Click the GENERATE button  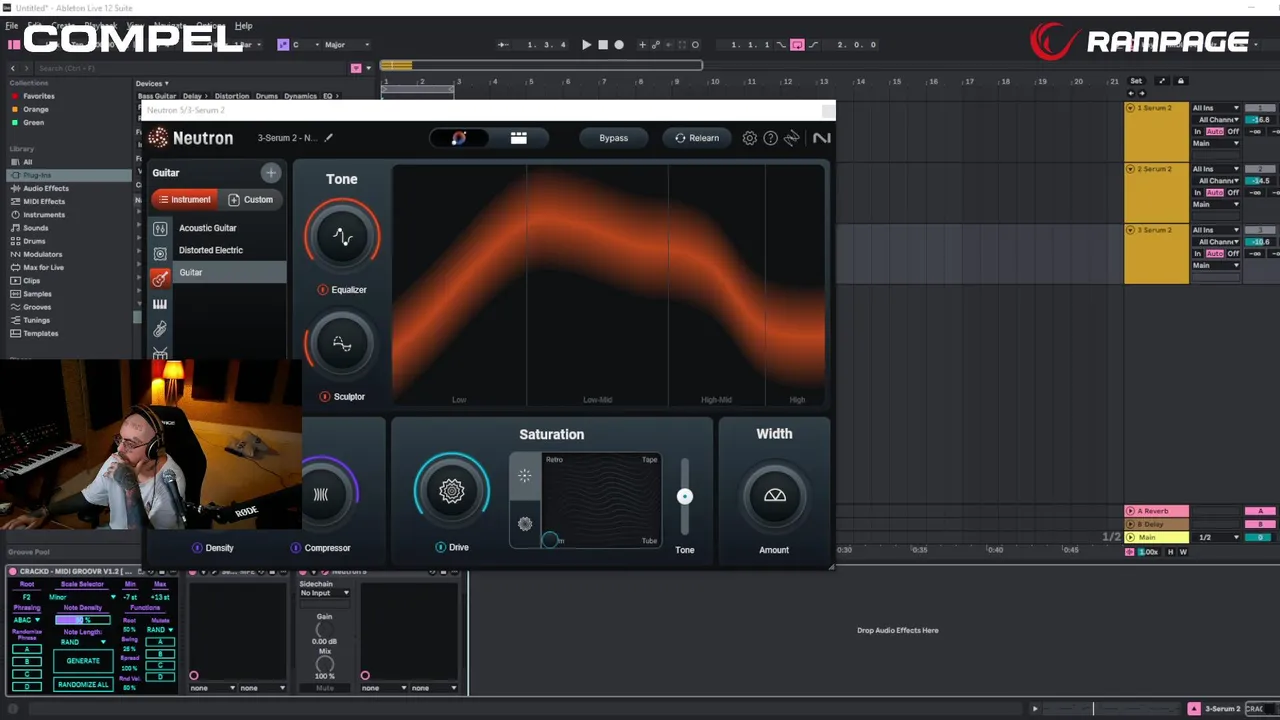(x=83, y=661)
